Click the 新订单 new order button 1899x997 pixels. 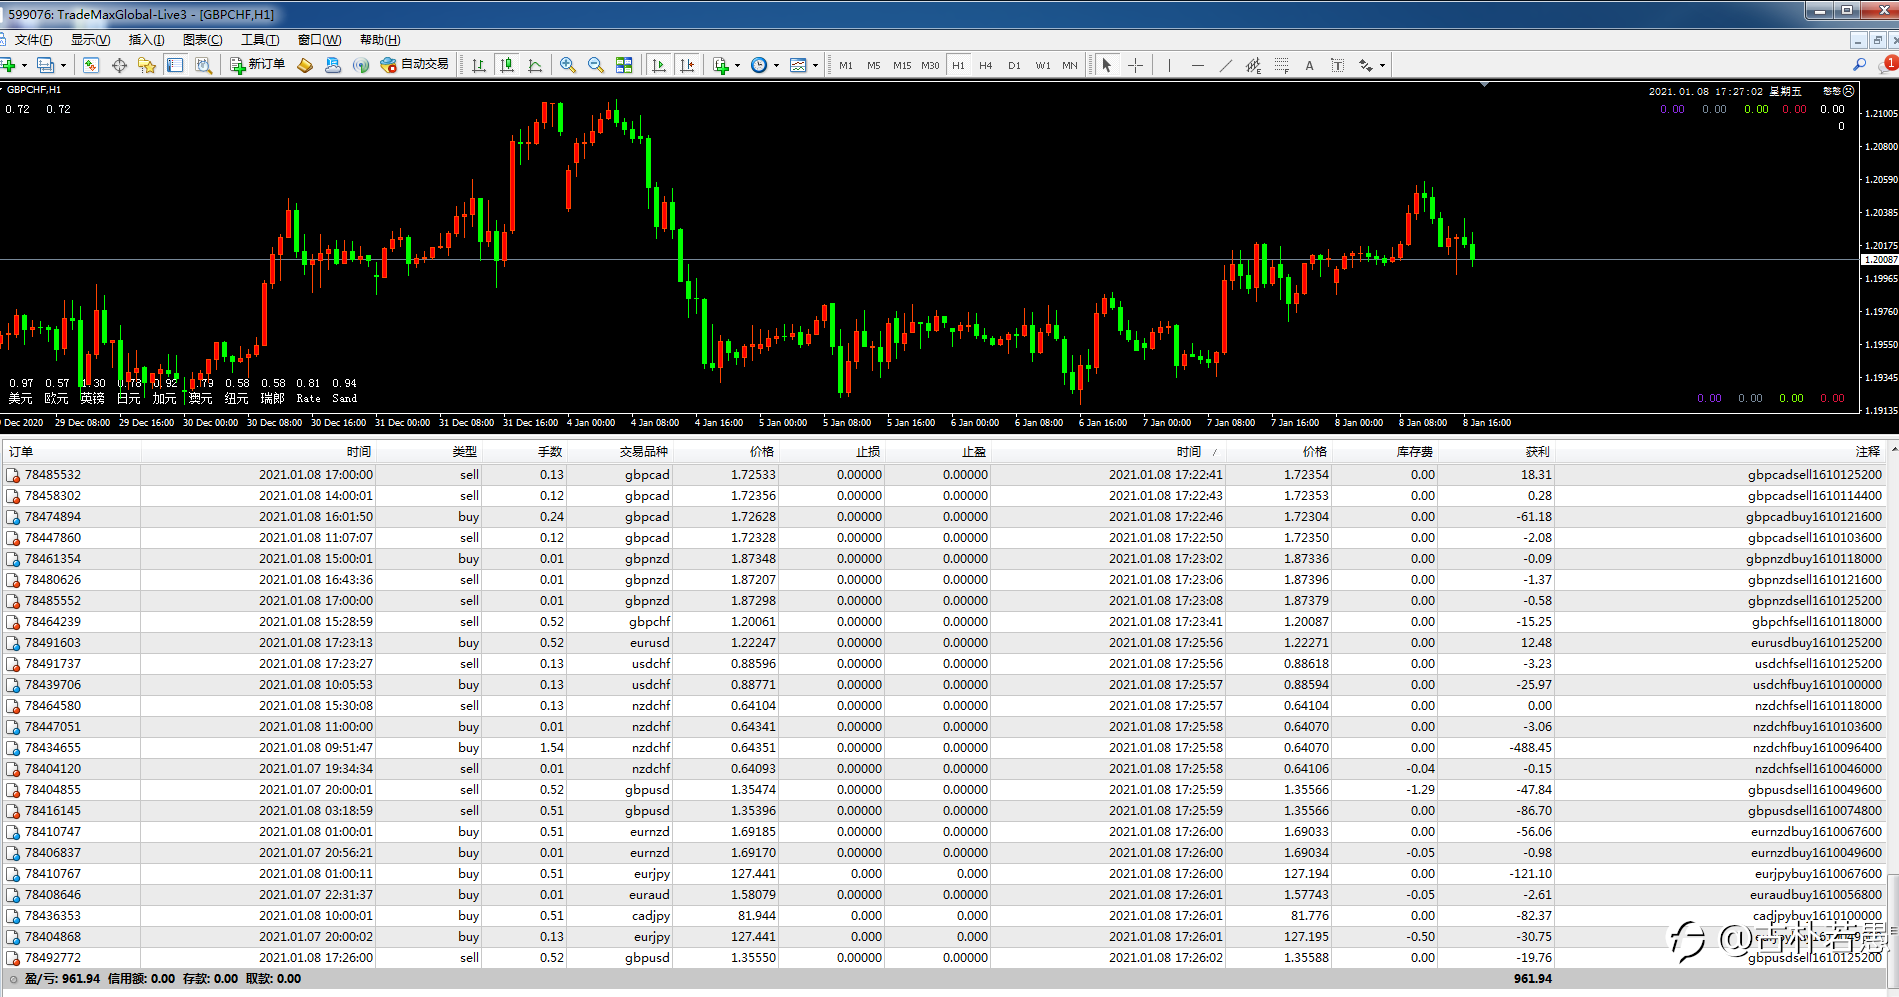click(258, 65)
